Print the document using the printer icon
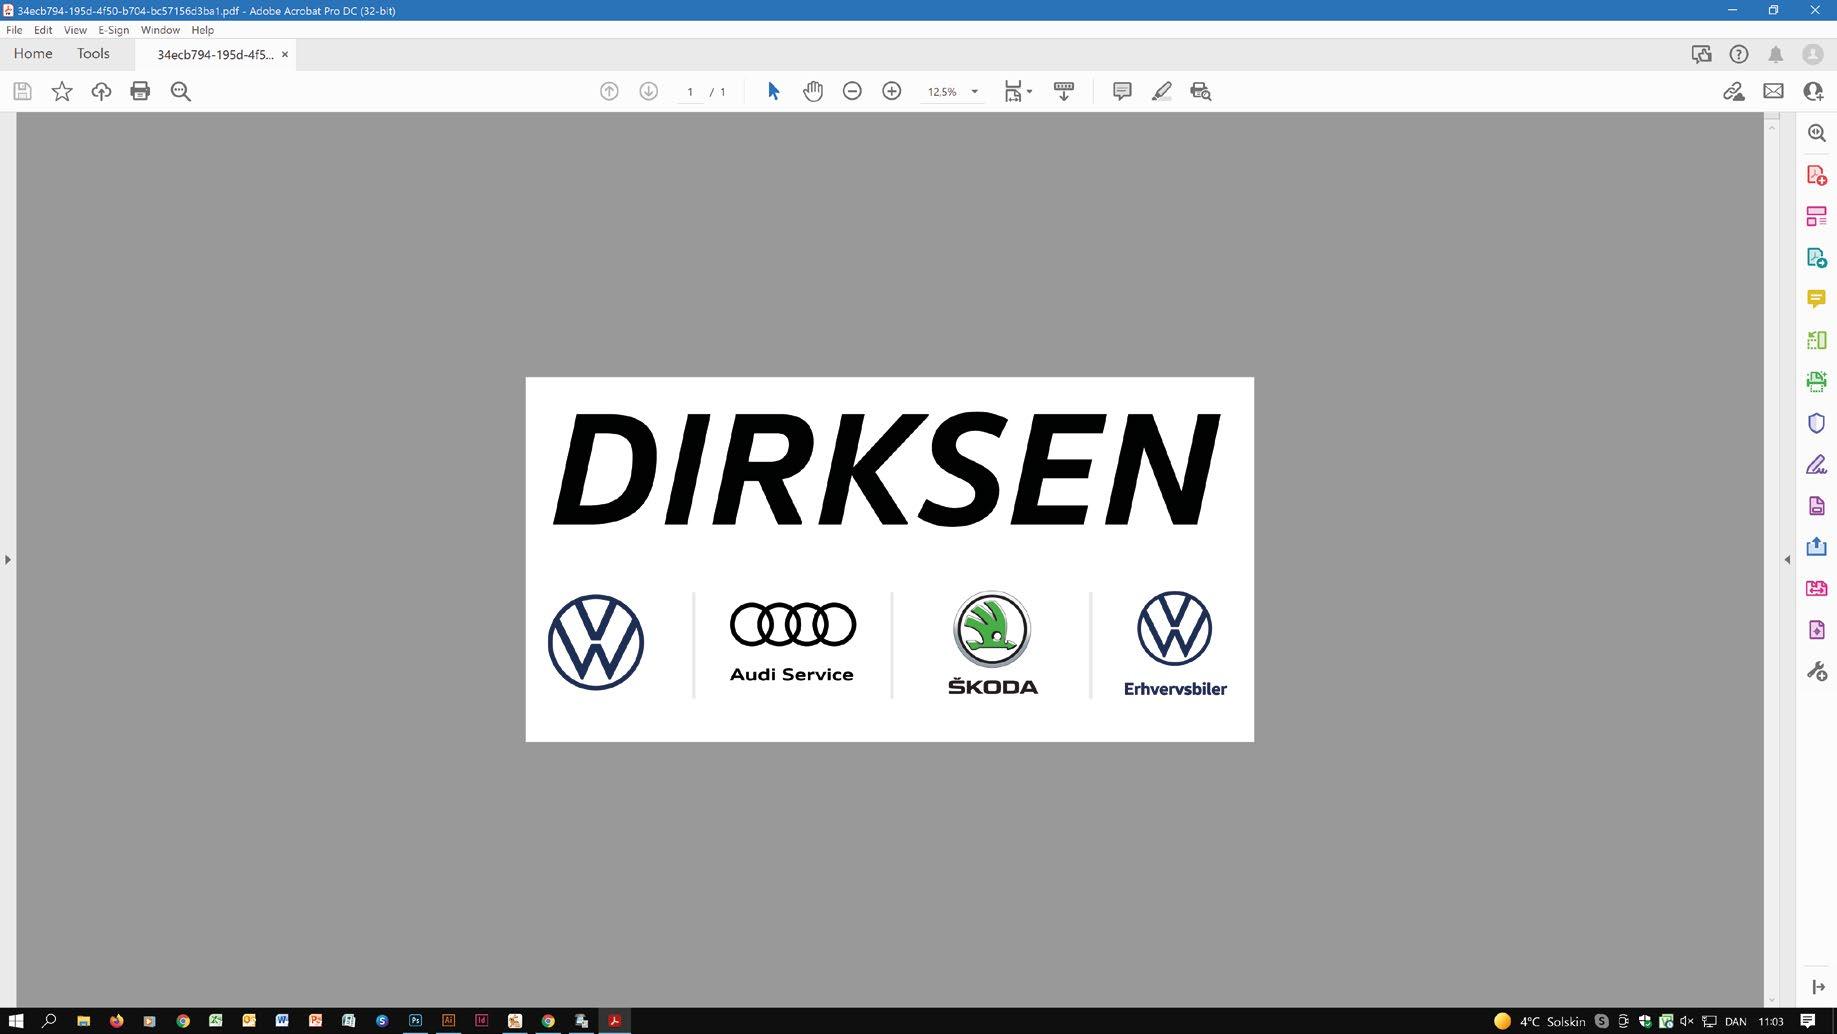This screenshot has height=1034, width=1837. point(140,91)
